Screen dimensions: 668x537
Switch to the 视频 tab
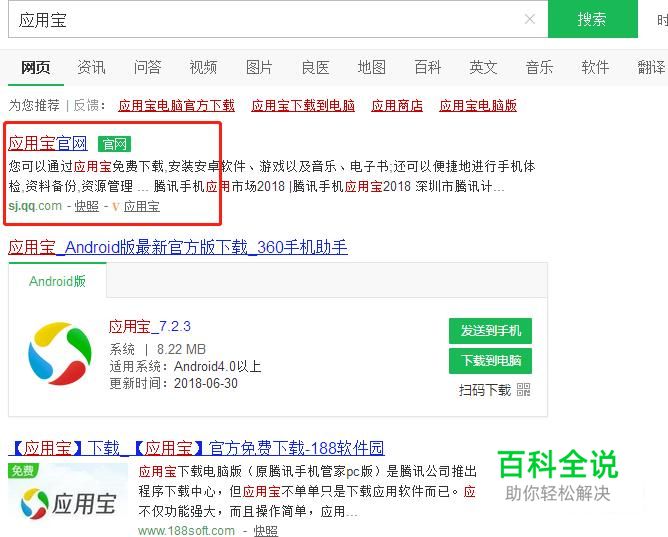point(203,67)
